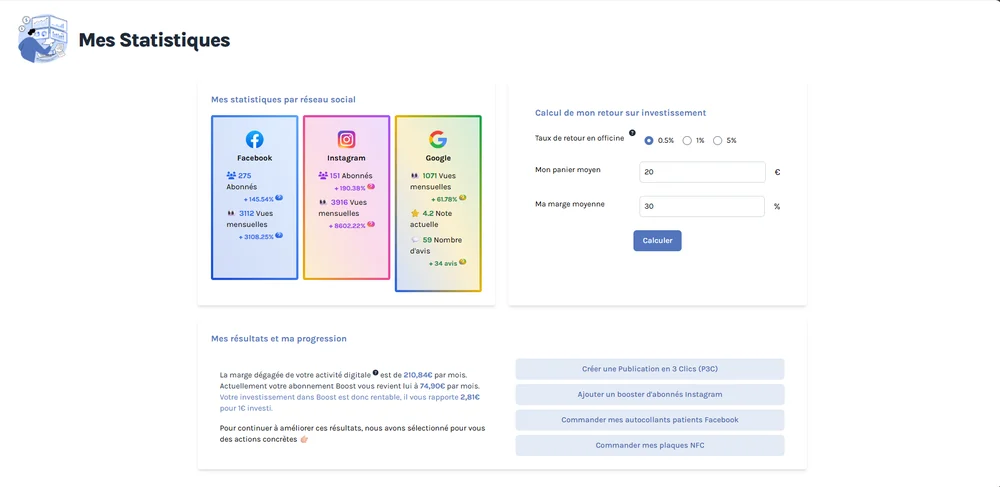Click the help icon next to +34 avis

point(462,262)
